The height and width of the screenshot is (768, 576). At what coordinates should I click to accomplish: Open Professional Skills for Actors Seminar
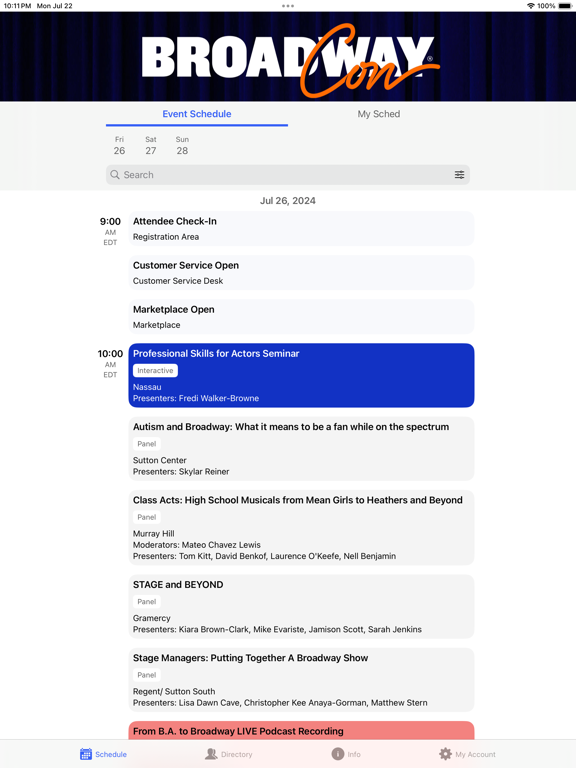301,375
